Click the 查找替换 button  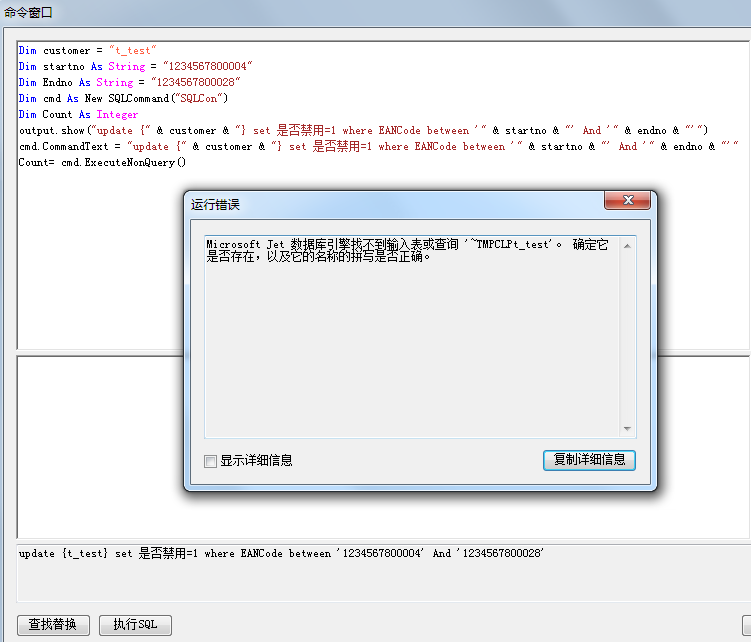point(53,625)
